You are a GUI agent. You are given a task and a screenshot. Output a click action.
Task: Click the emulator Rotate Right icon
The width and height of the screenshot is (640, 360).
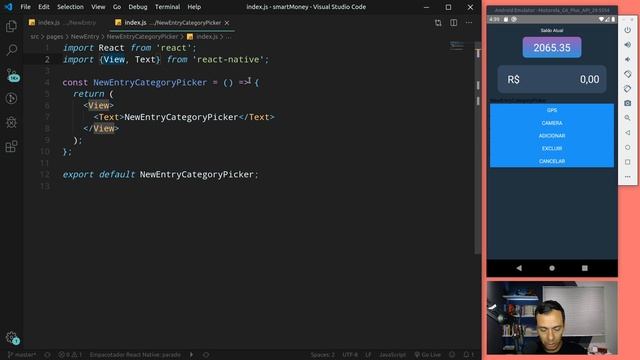(627, 89)
